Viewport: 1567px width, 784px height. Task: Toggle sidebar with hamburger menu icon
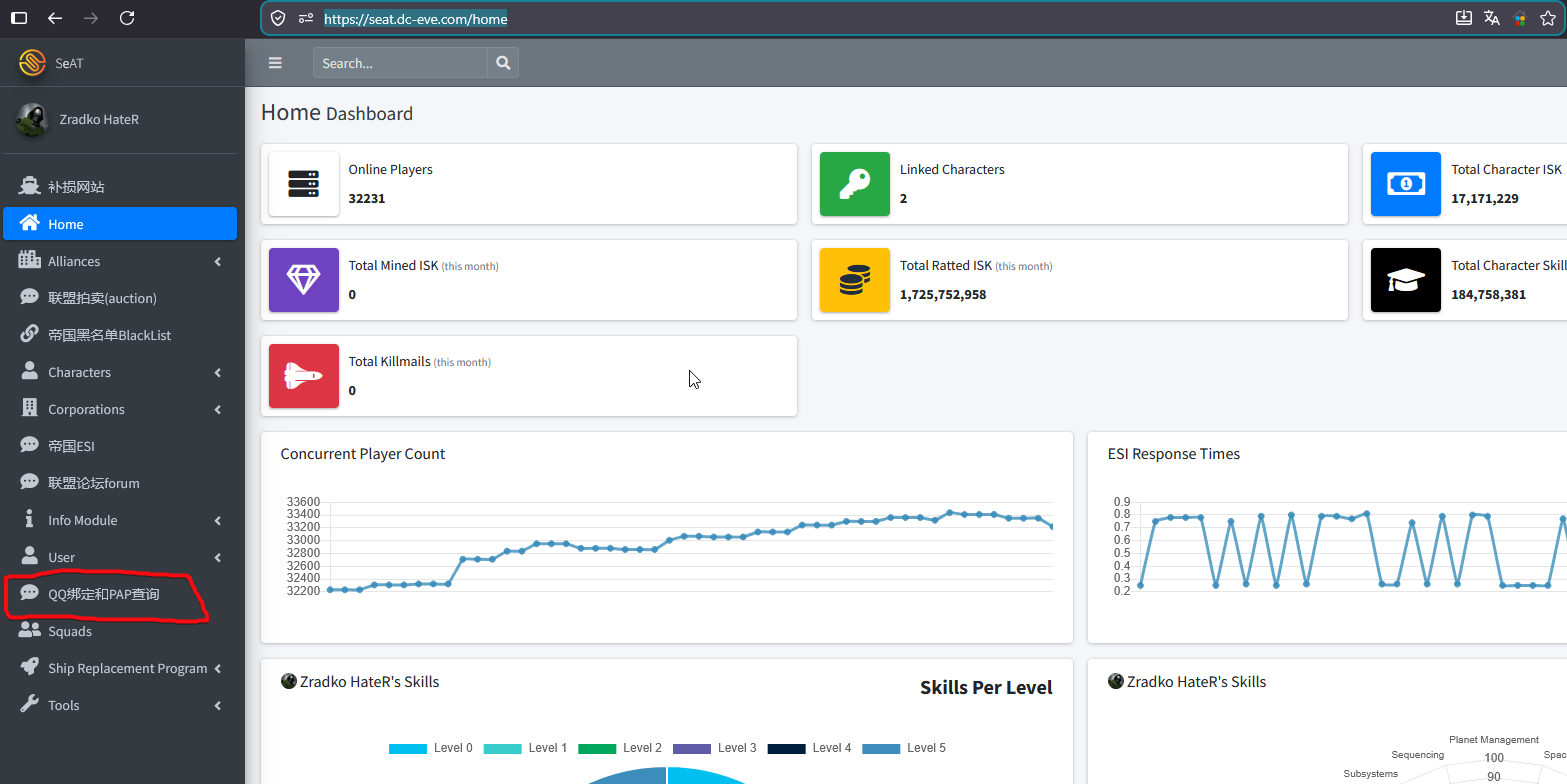[275, 63]
